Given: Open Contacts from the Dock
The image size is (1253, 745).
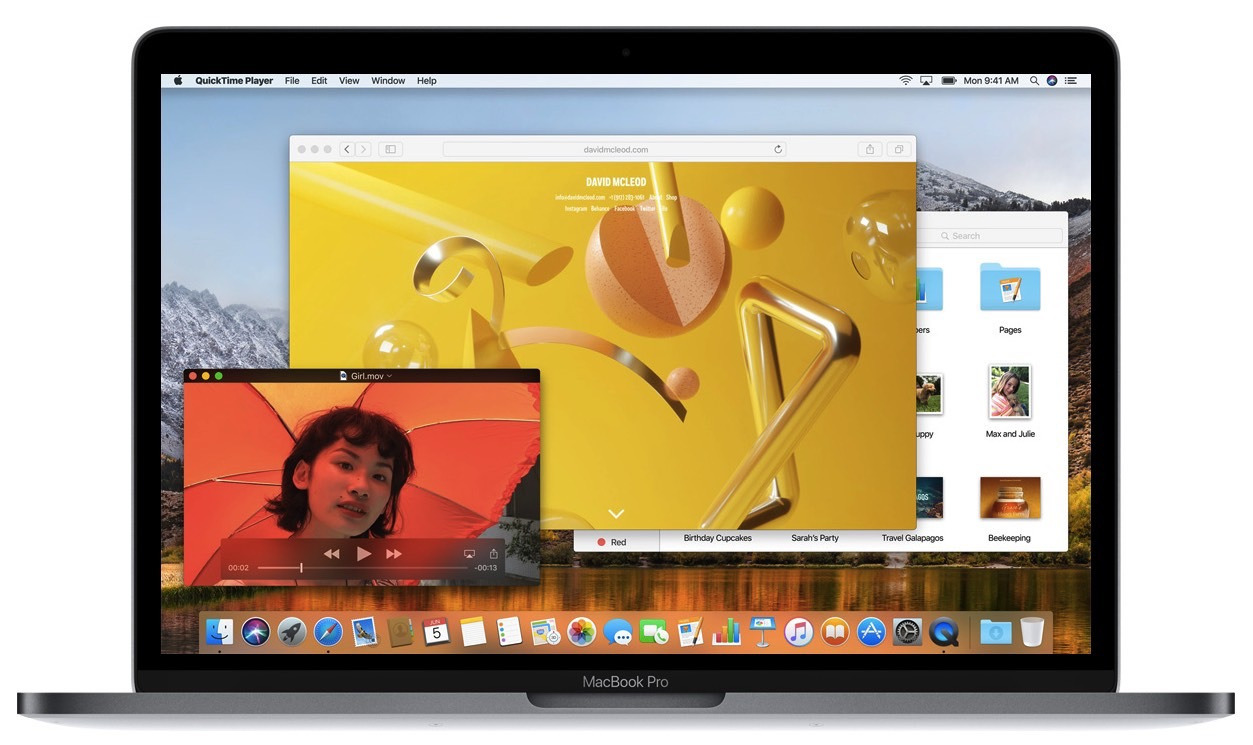Looking at the screenshot, I should click(400, 632).
